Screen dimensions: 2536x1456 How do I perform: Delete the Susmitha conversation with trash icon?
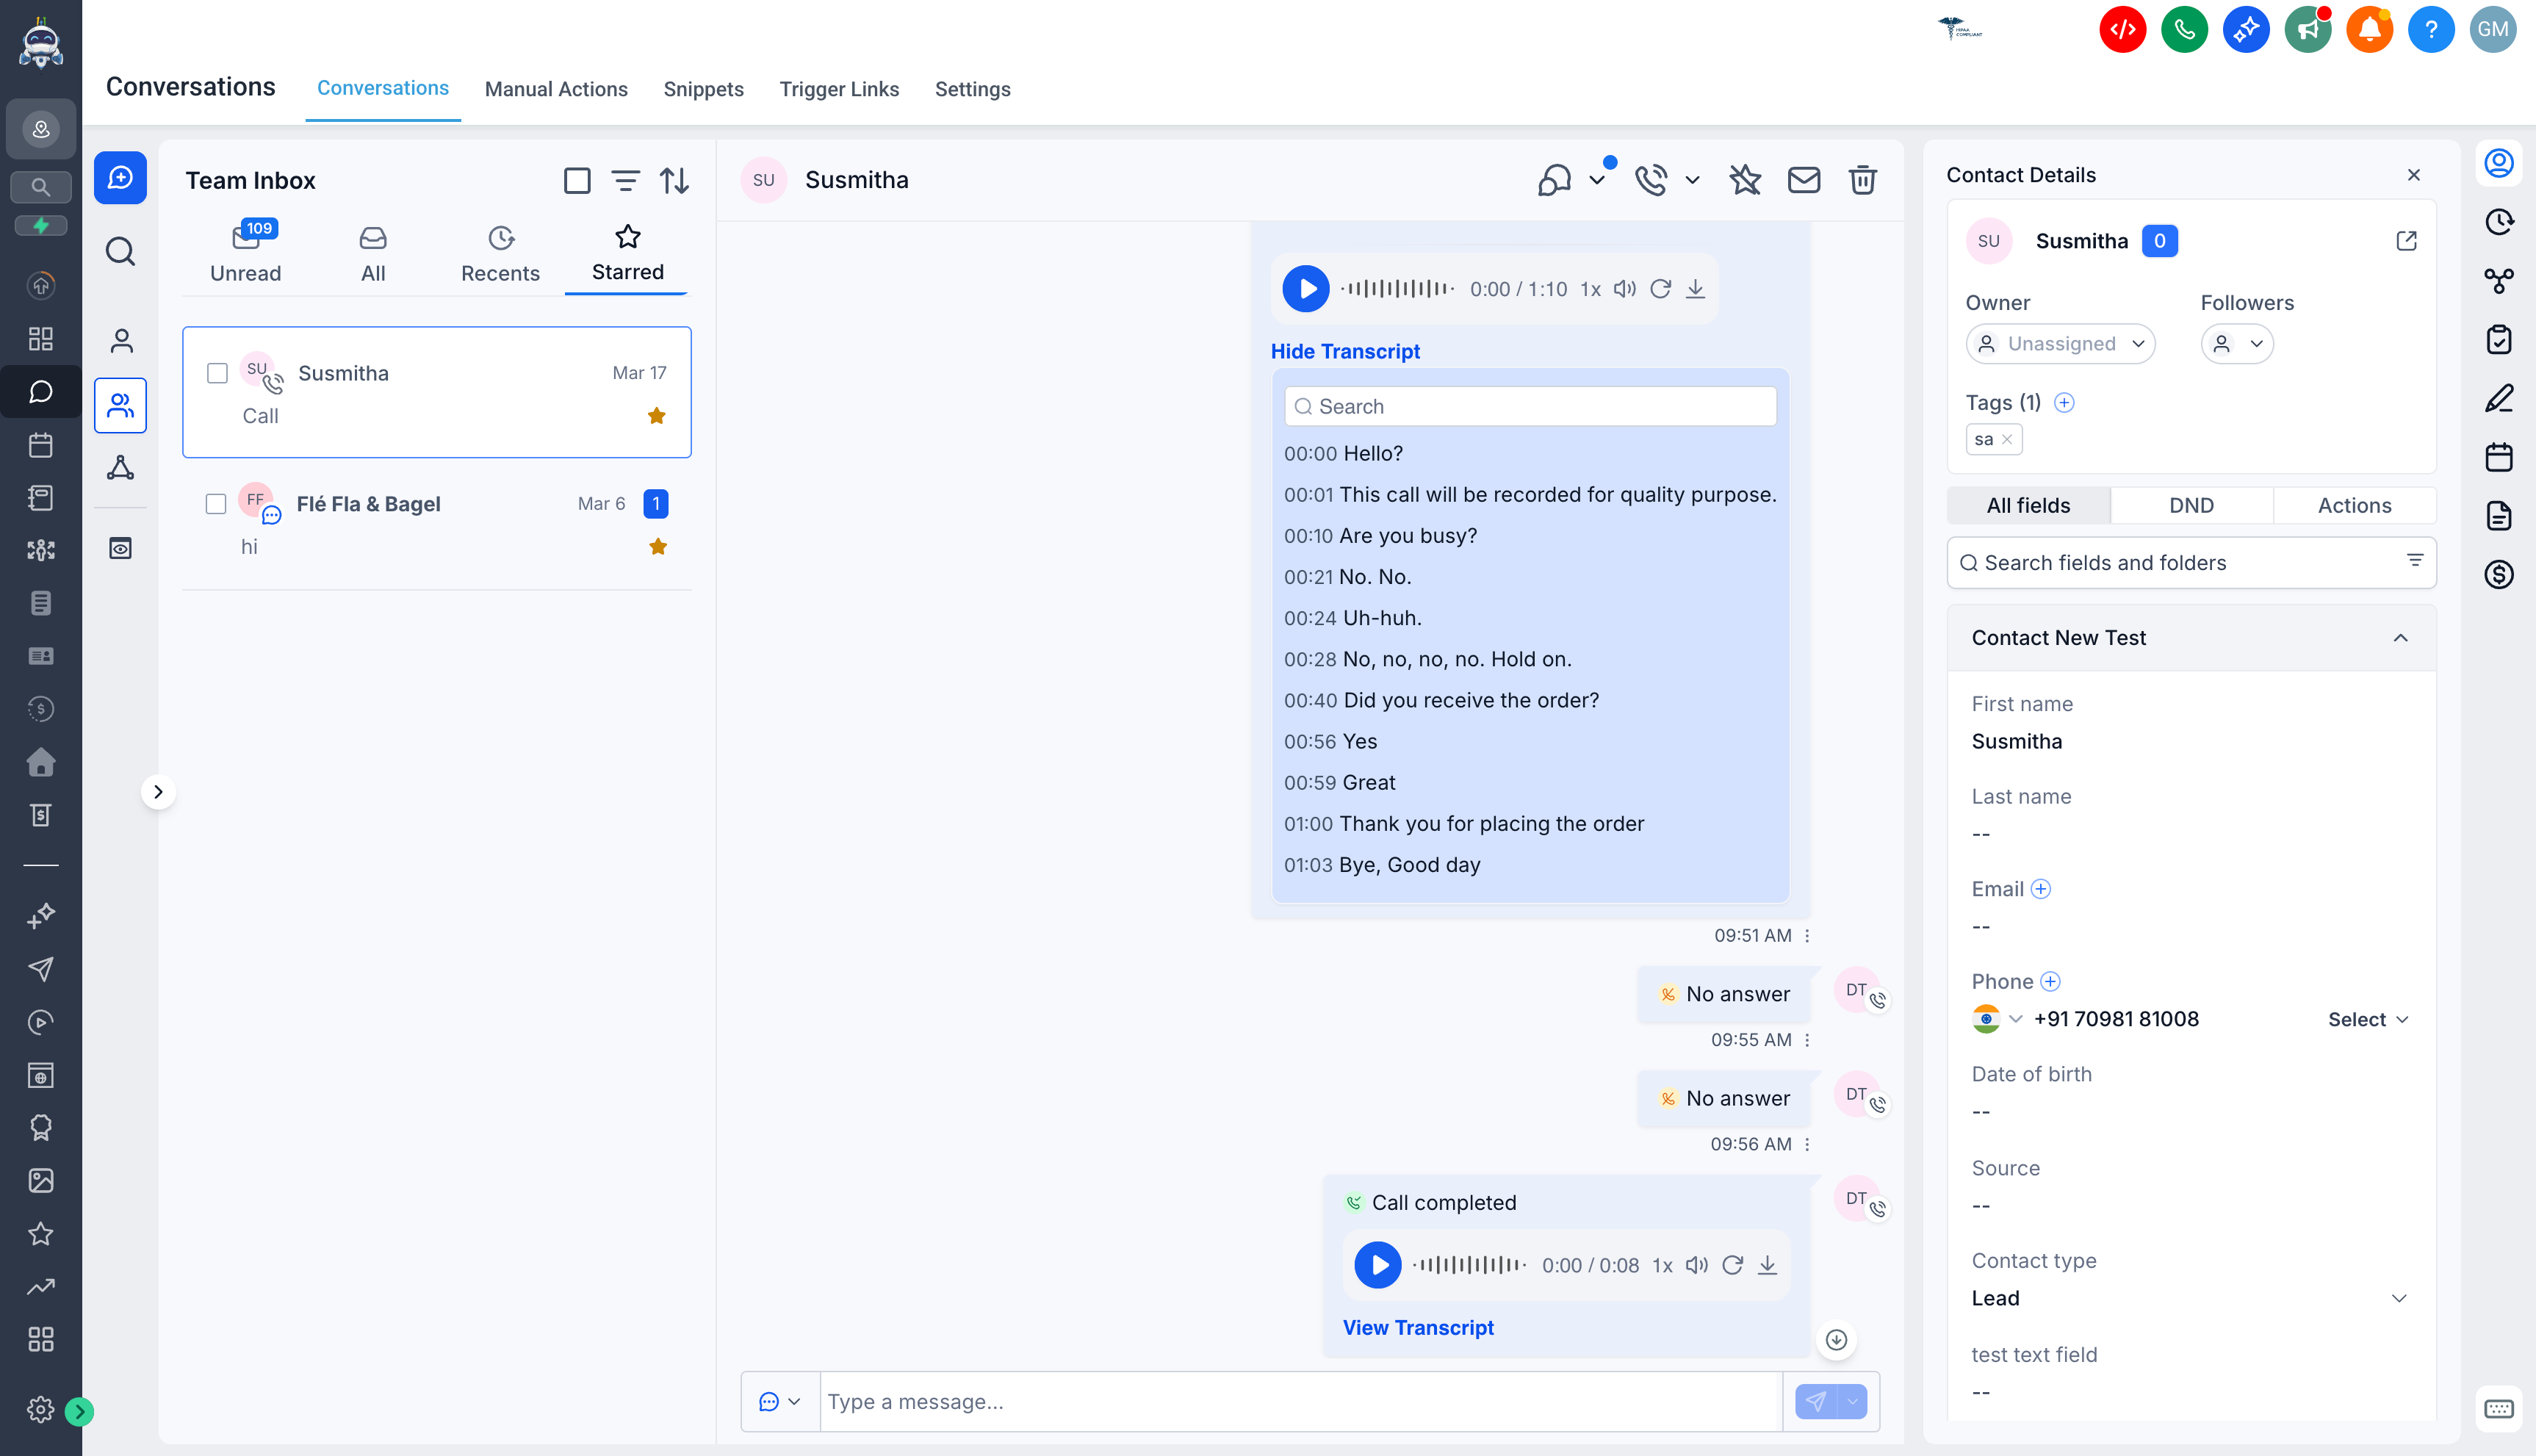click(1861, 180)
